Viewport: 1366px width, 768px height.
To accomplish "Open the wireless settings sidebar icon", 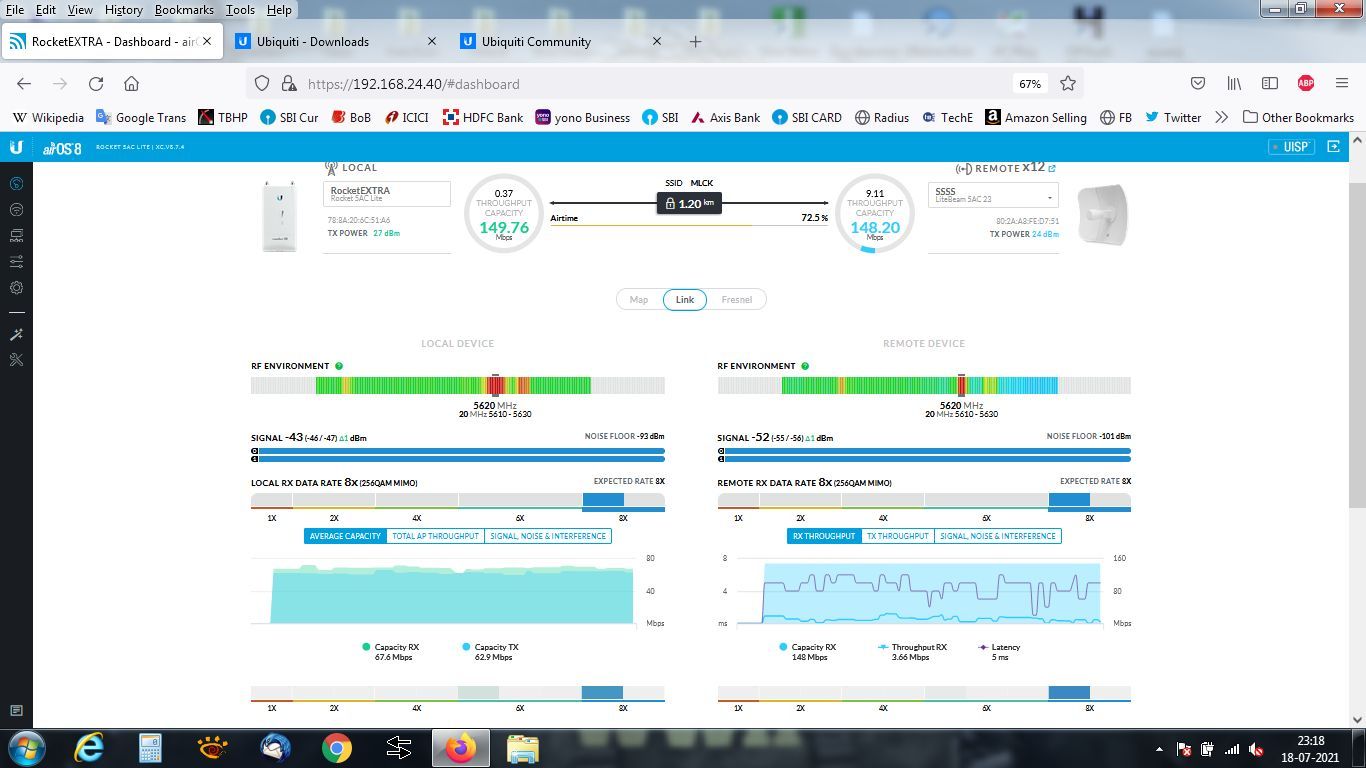I will click(x=16, y=210).
